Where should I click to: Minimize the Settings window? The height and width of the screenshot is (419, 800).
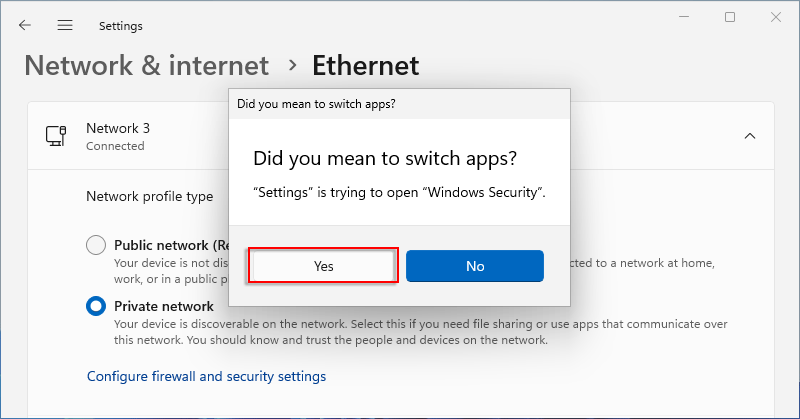[x=684, y=17]
